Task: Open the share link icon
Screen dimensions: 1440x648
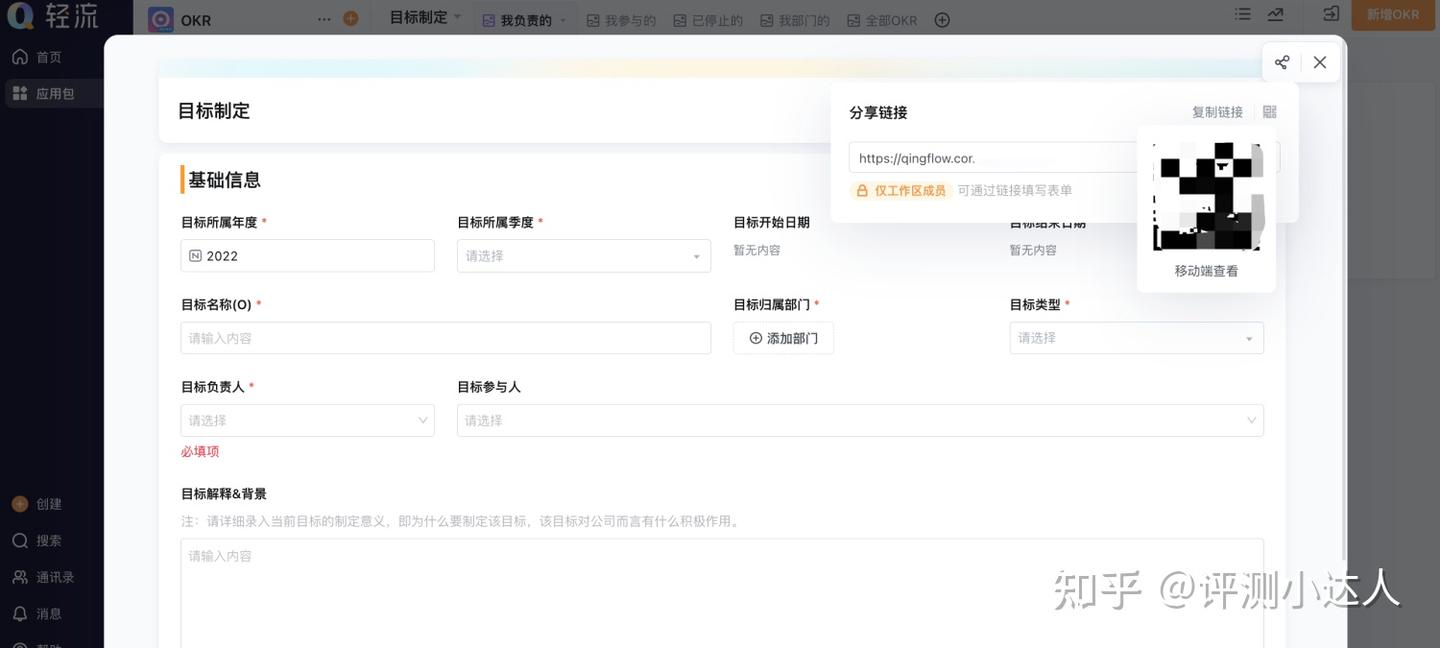Action: click(x=1282, y=62)
